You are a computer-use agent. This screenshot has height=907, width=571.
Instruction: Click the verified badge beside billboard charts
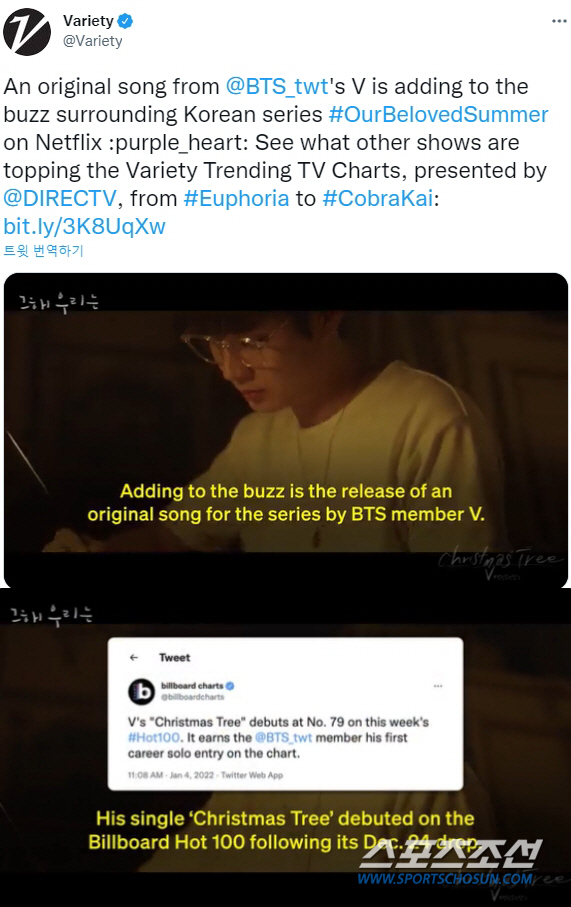point(230,685)
